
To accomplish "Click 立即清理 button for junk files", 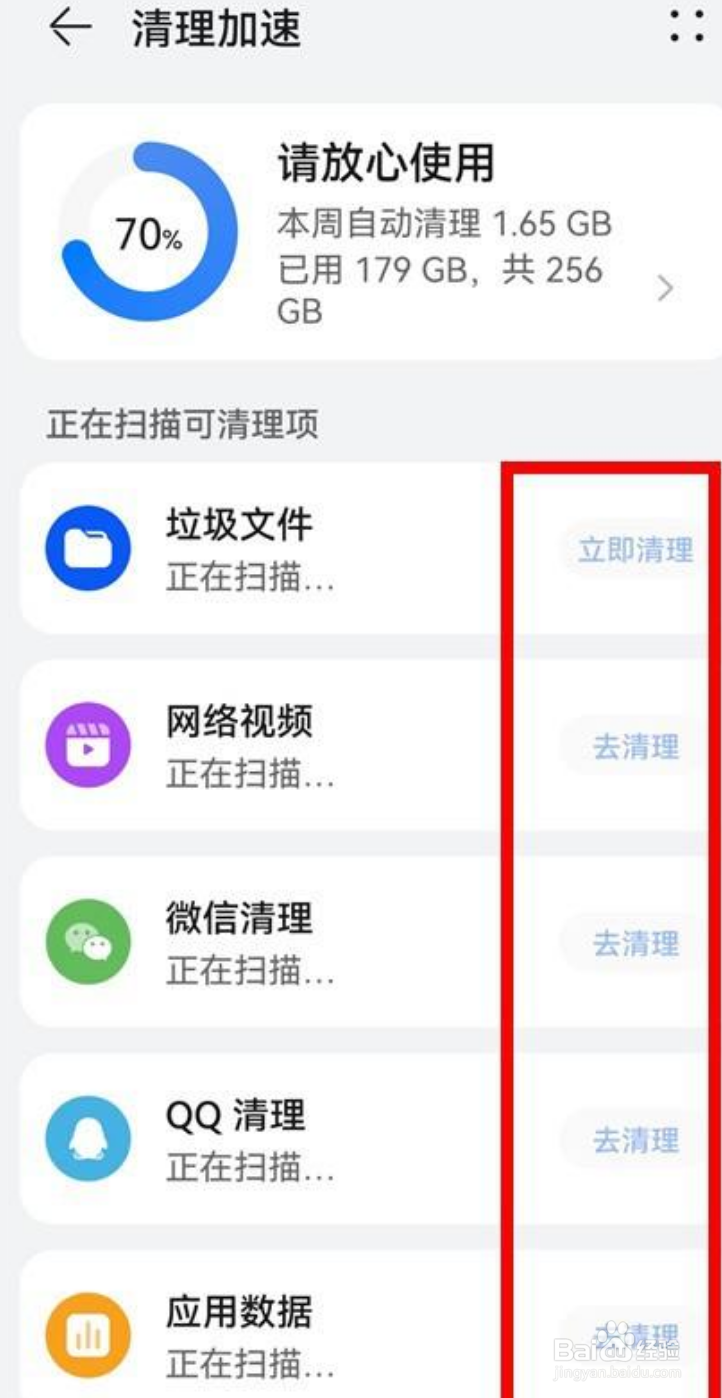I will (636, 549).
